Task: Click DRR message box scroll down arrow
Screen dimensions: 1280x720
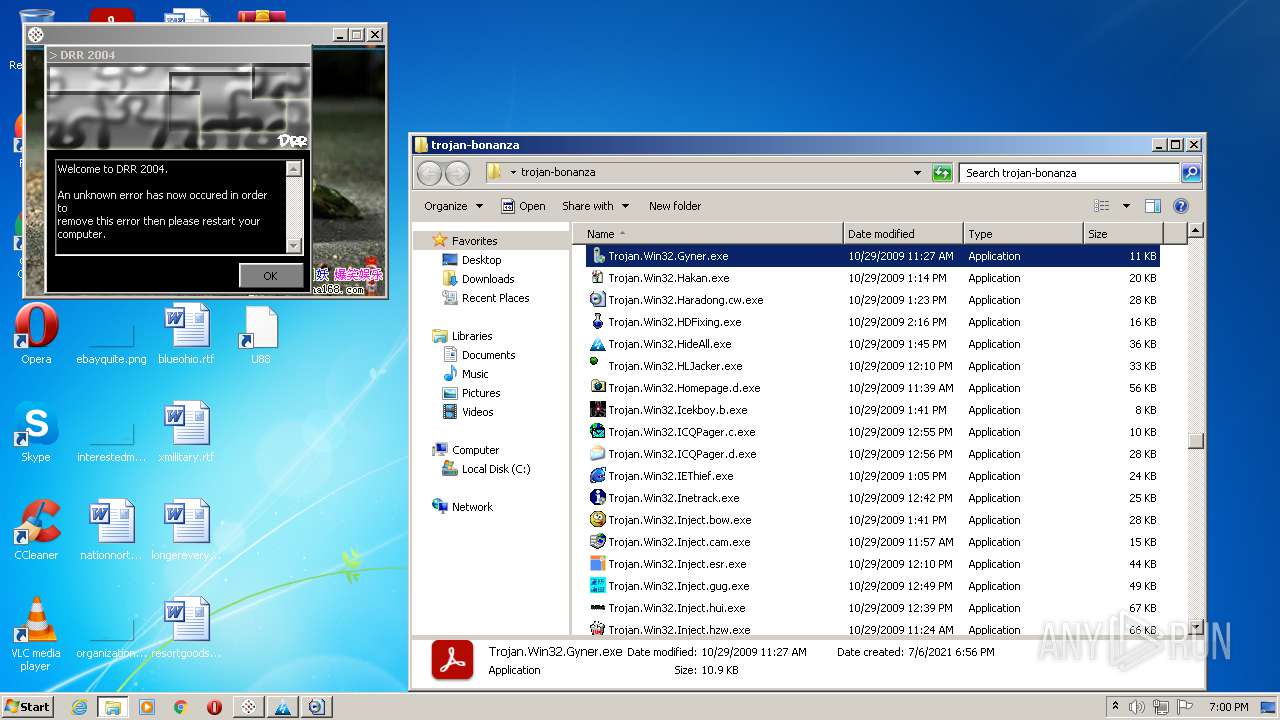Action: pos(293,246)
